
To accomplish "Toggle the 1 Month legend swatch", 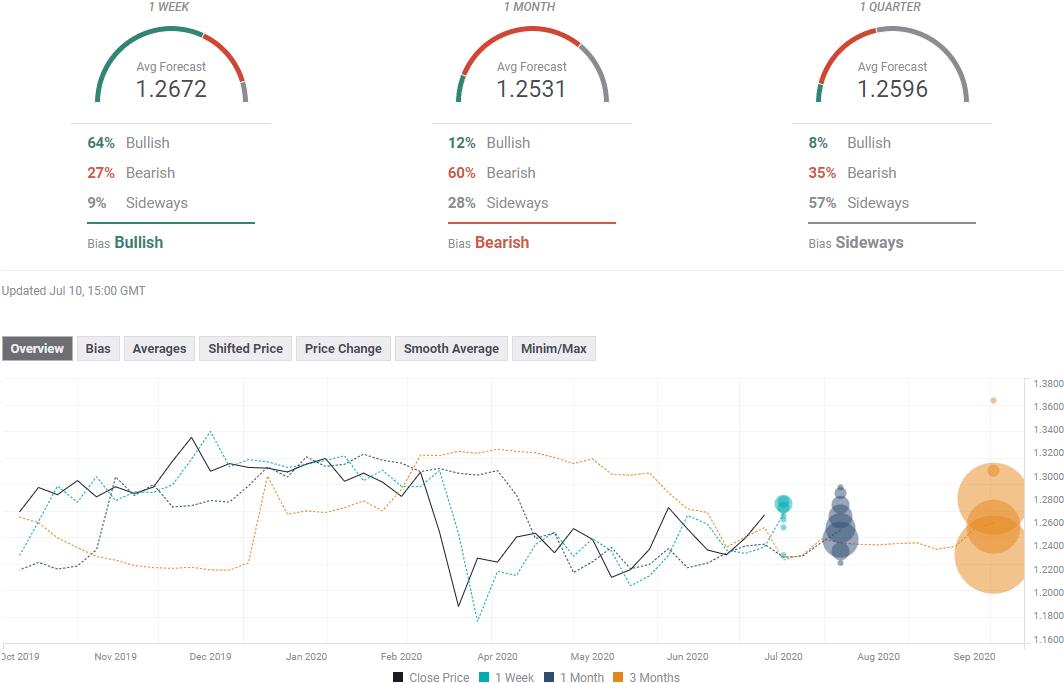I will coord(549,677).
